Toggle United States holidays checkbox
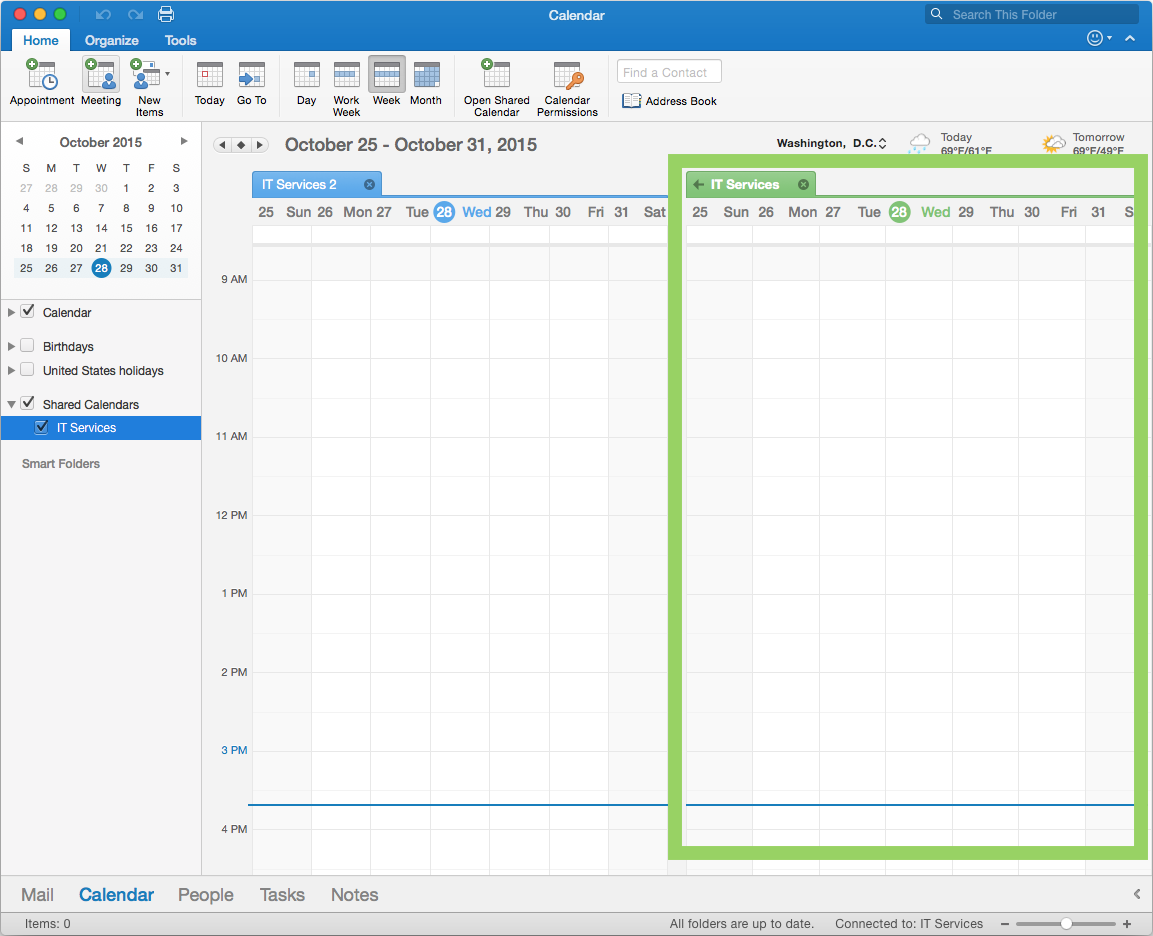The height and width of the screenshot is (936, 1153). (x=28, y=370)
